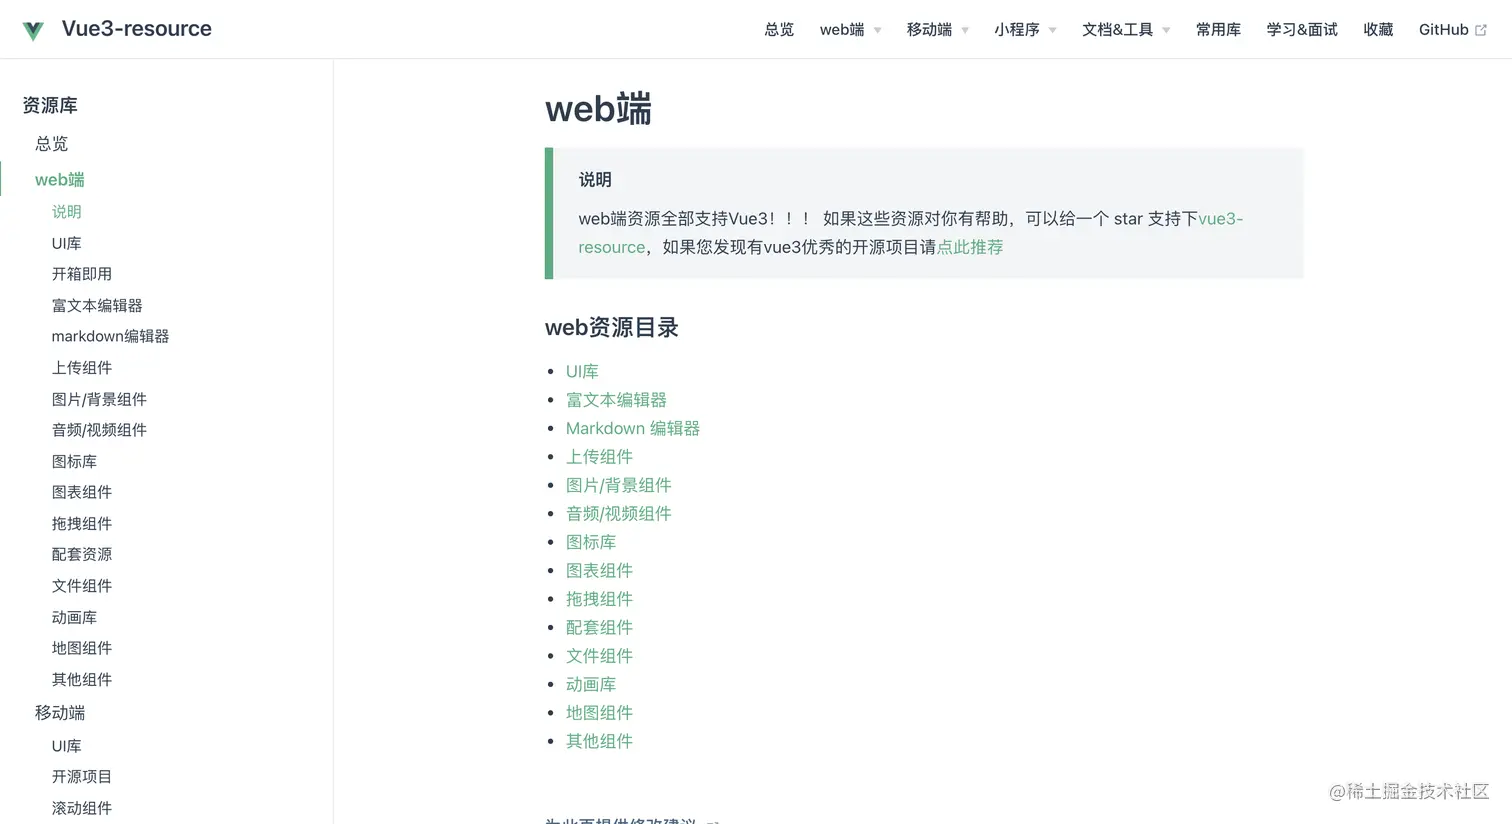Viewport: 1512px width, 824px height.
Task: Click the Vue logo icon in header
Action: coord(33,30)
